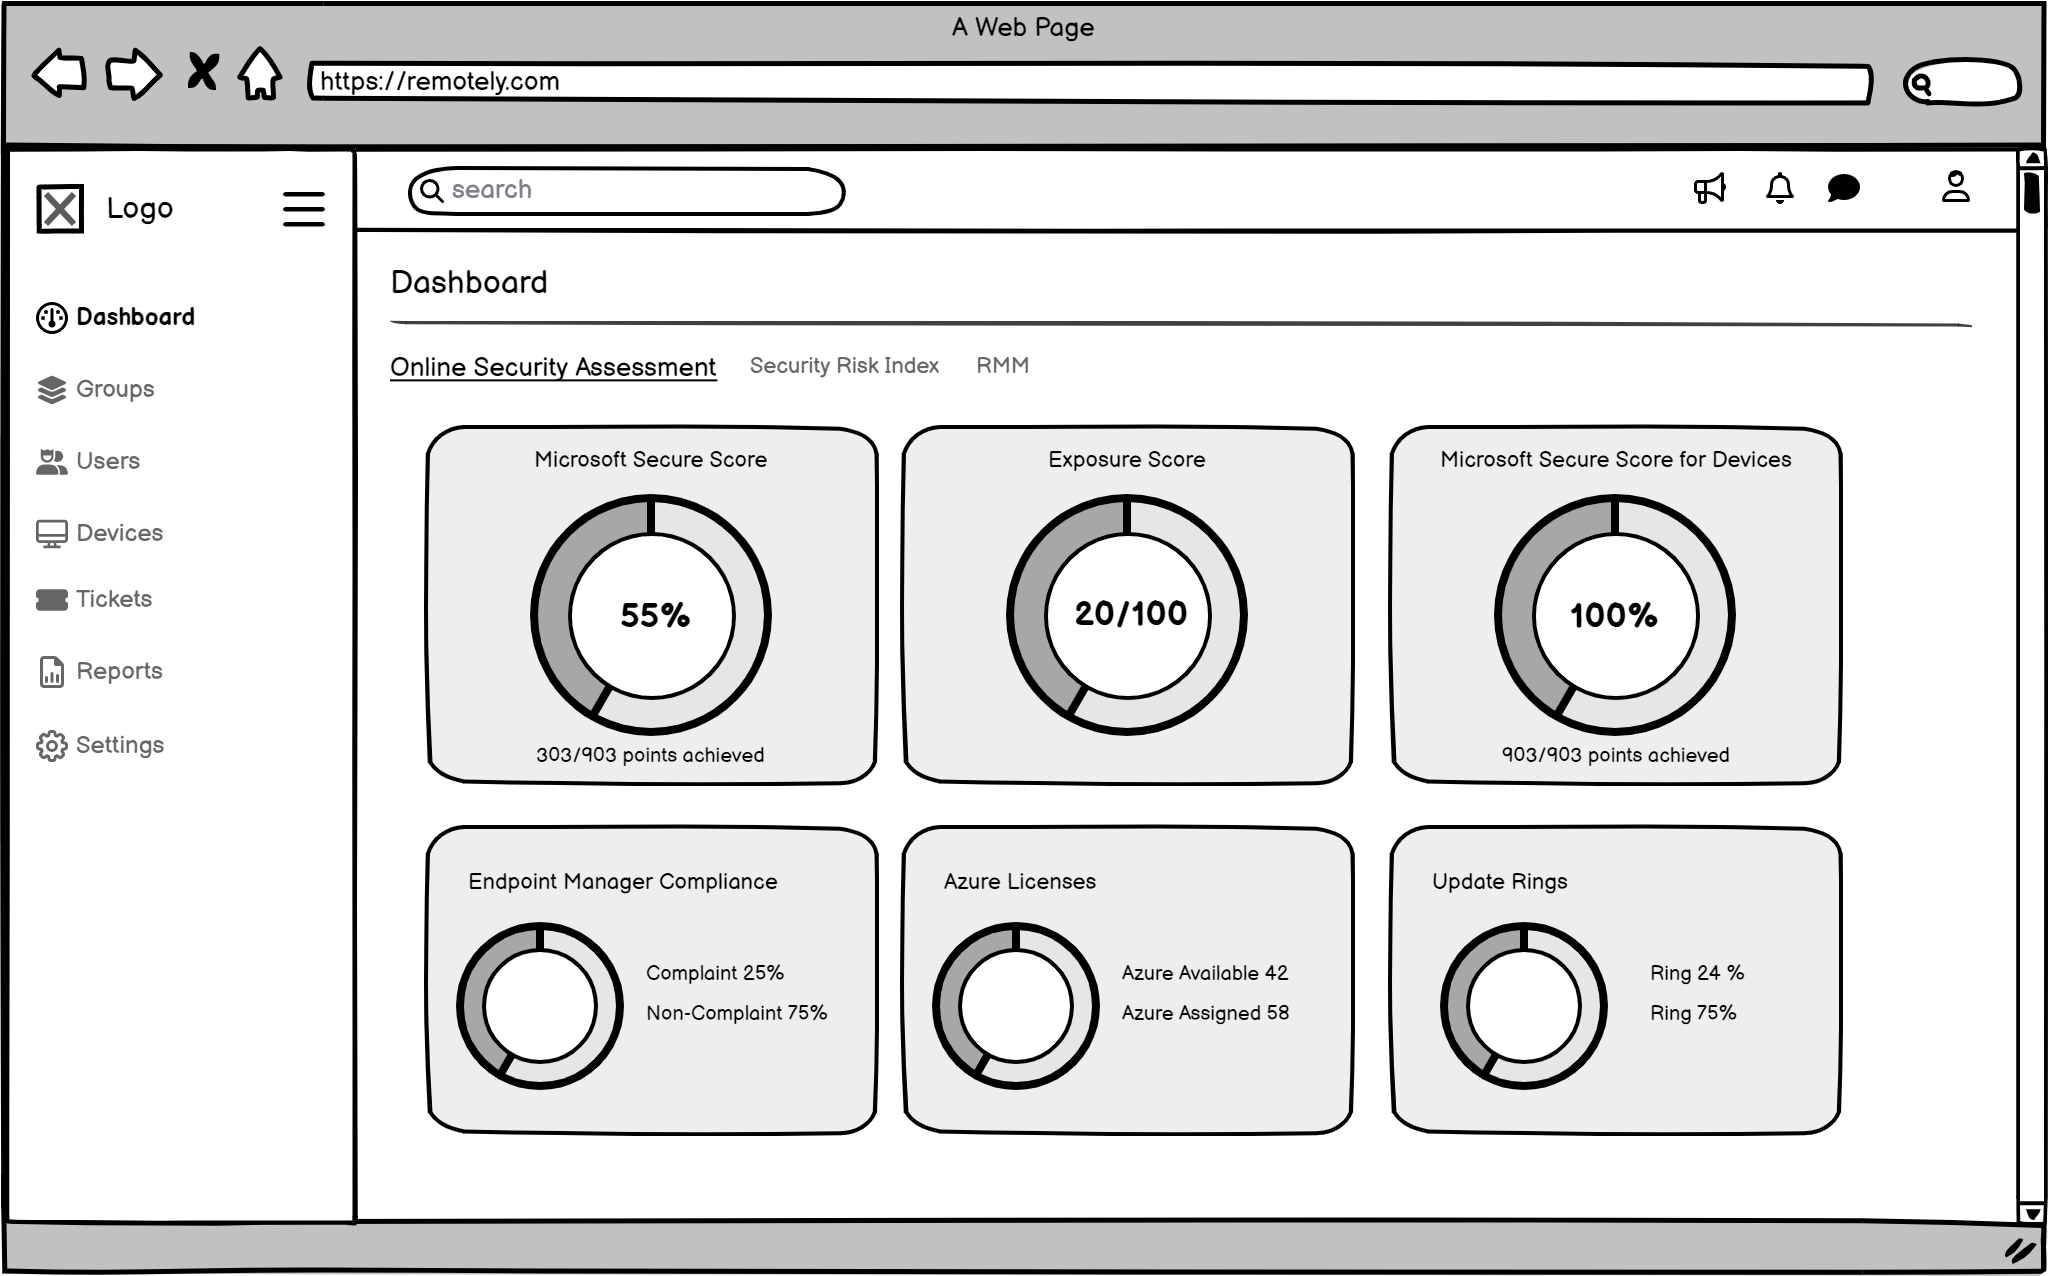Viewport: 2048px width, 1276px height.
Task: Click the browser forward arrow
Action: 133,74
